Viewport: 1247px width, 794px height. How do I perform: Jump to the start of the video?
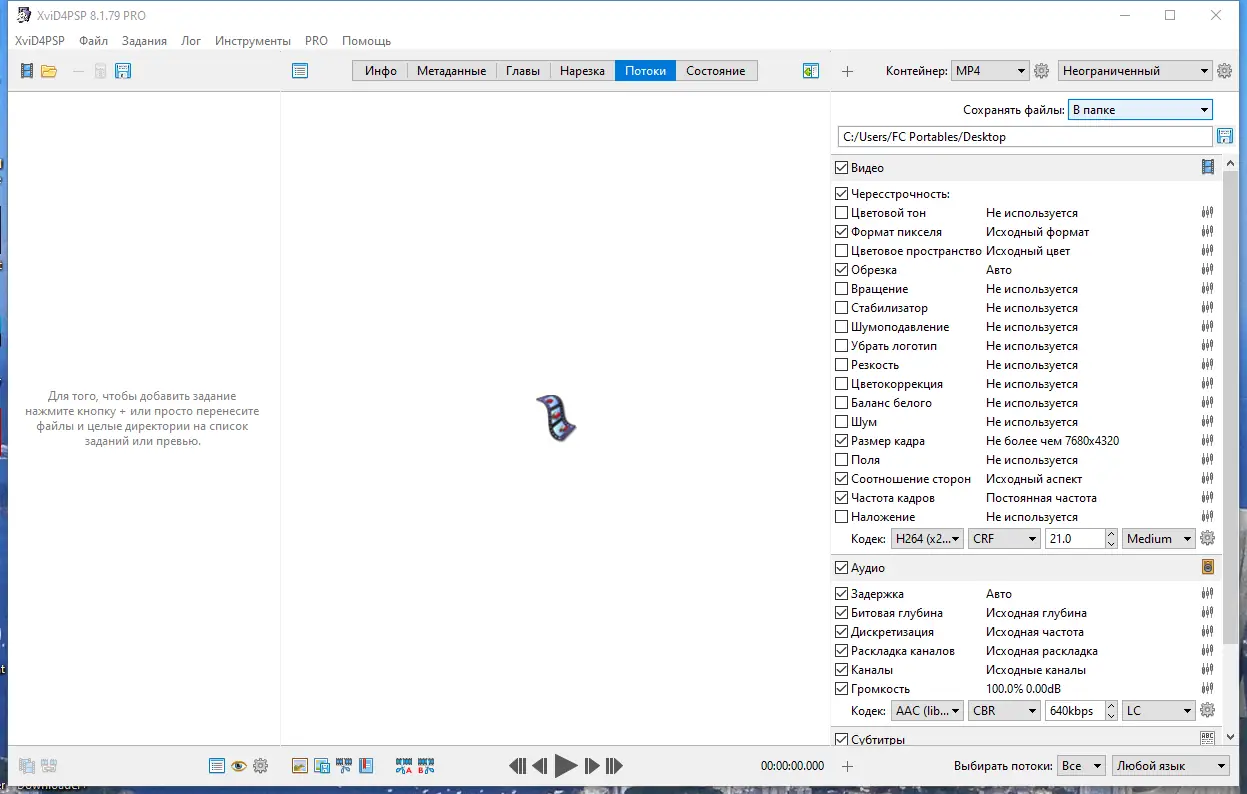tap(517, 766)
